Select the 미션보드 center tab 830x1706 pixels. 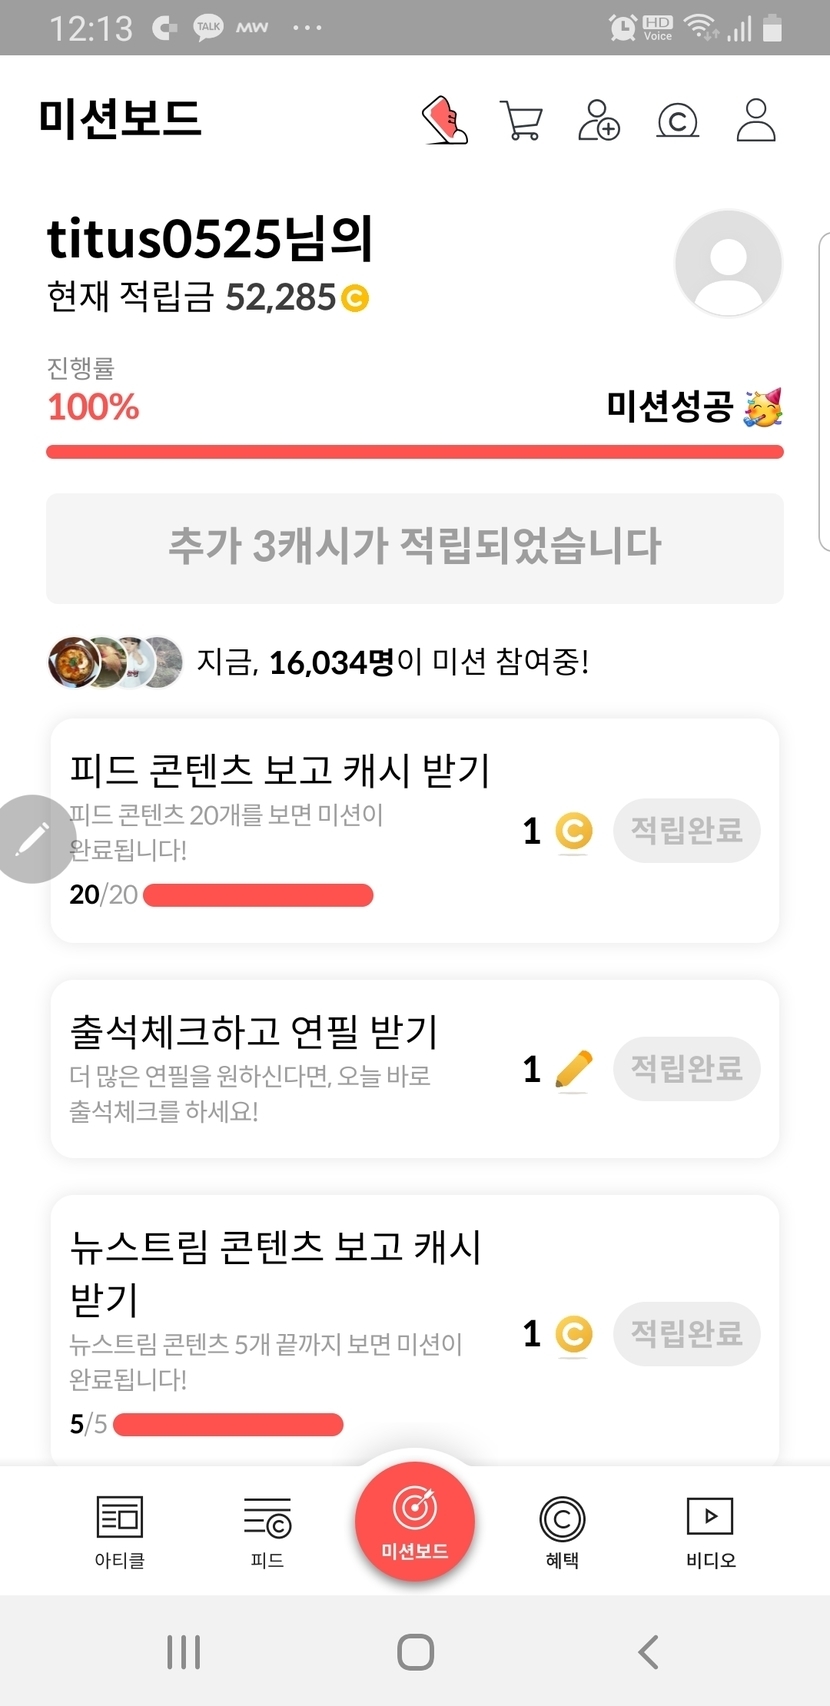click(x=415, y=1522)
